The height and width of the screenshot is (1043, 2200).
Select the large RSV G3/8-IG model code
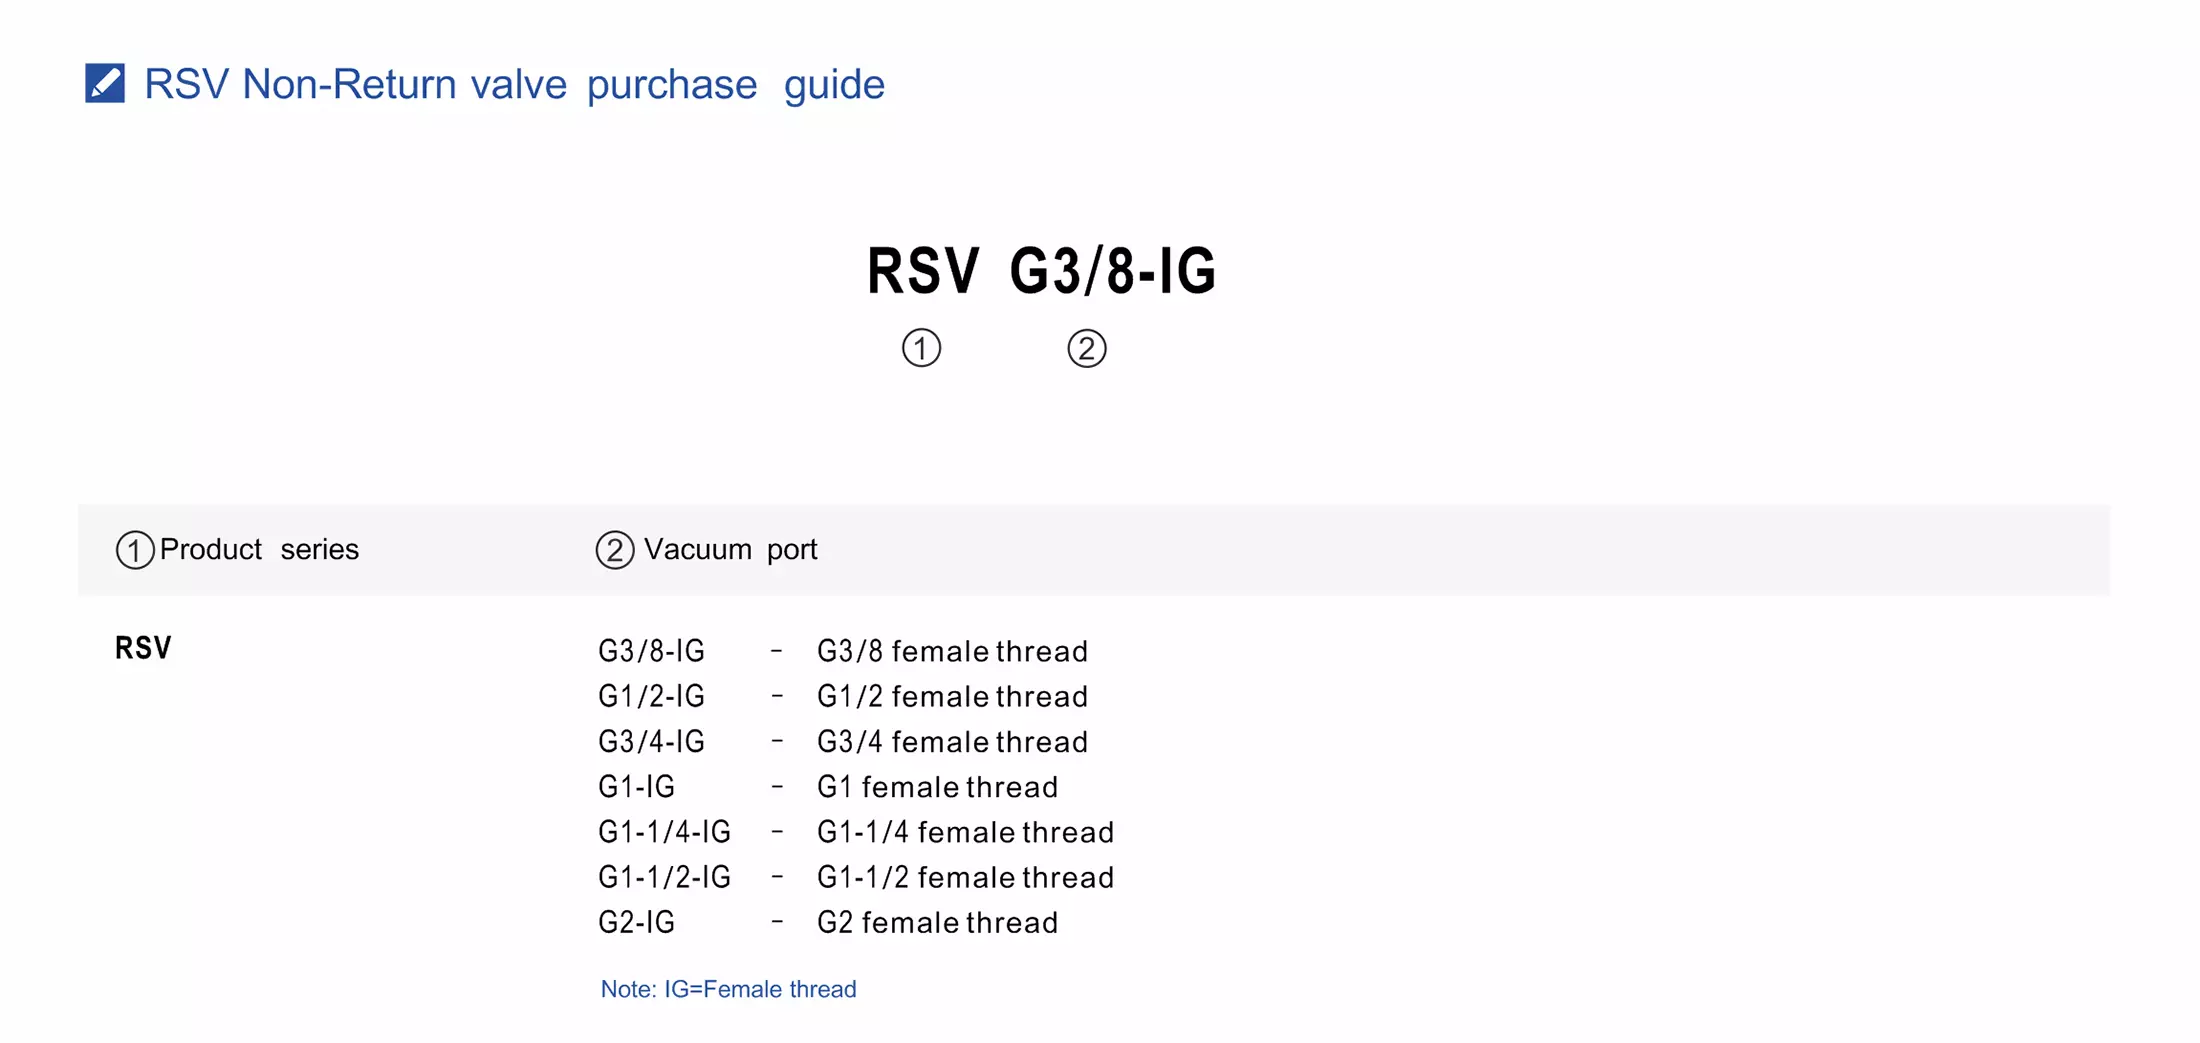point(1041,271)
